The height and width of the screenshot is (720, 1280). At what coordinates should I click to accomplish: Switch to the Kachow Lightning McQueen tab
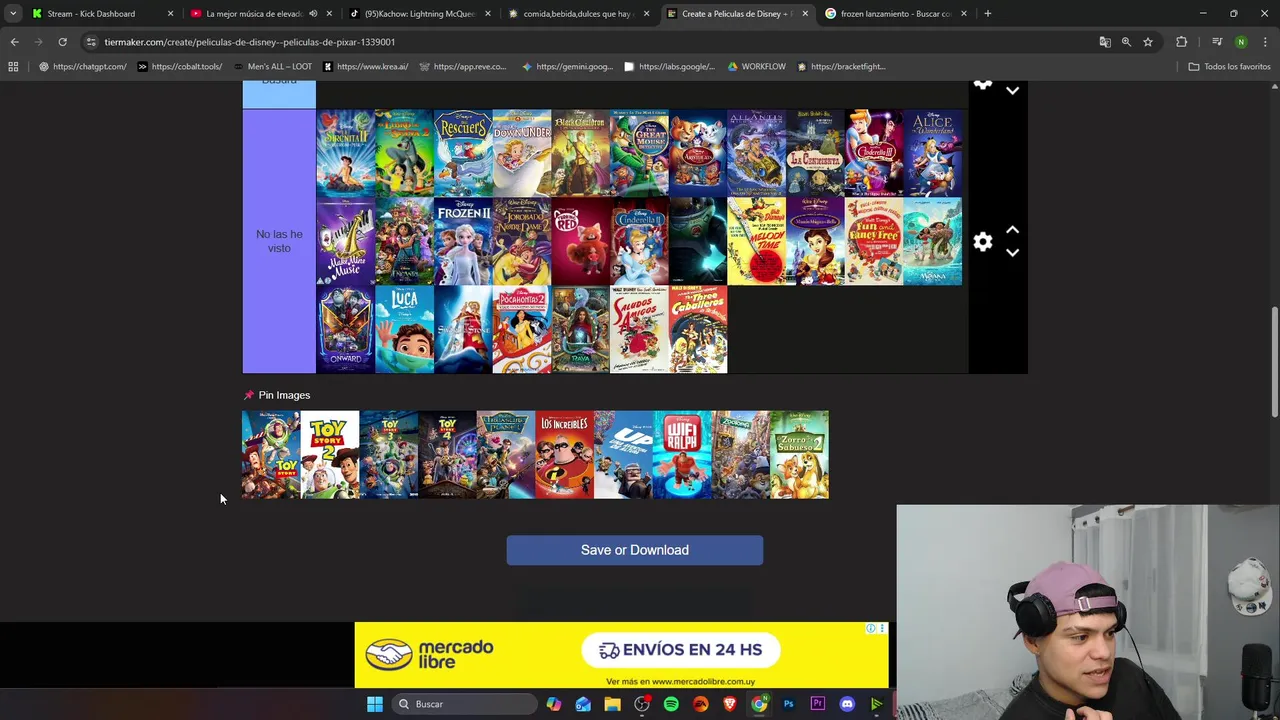tap(419, 14)
